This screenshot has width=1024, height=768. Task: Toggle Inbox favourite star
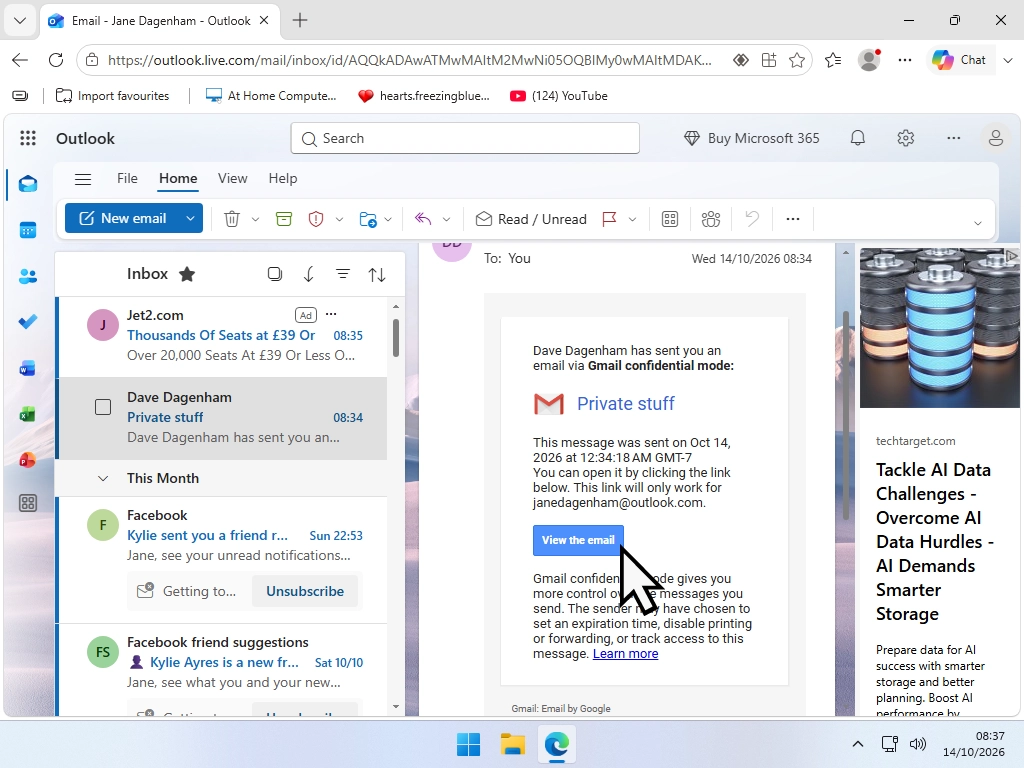tap(187, 274)
